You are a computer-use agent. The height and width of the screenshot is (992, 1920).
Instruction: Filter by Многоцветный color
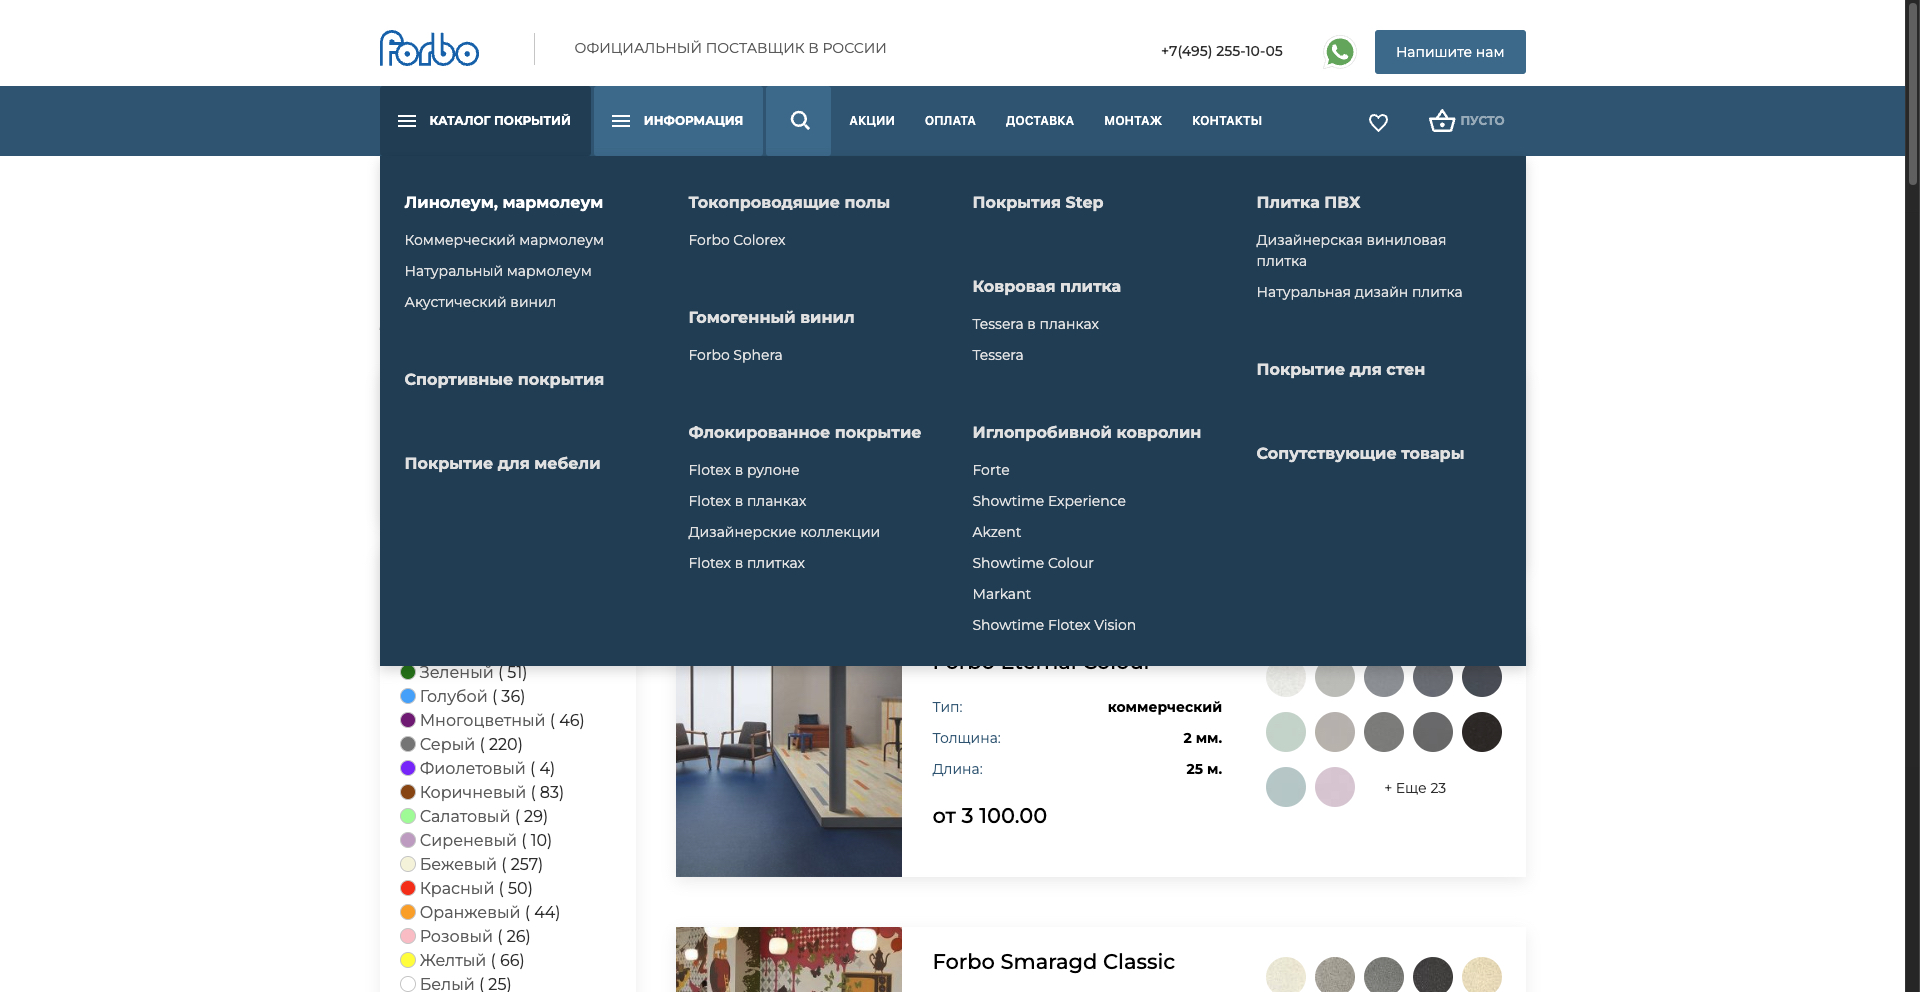(492, 720)
